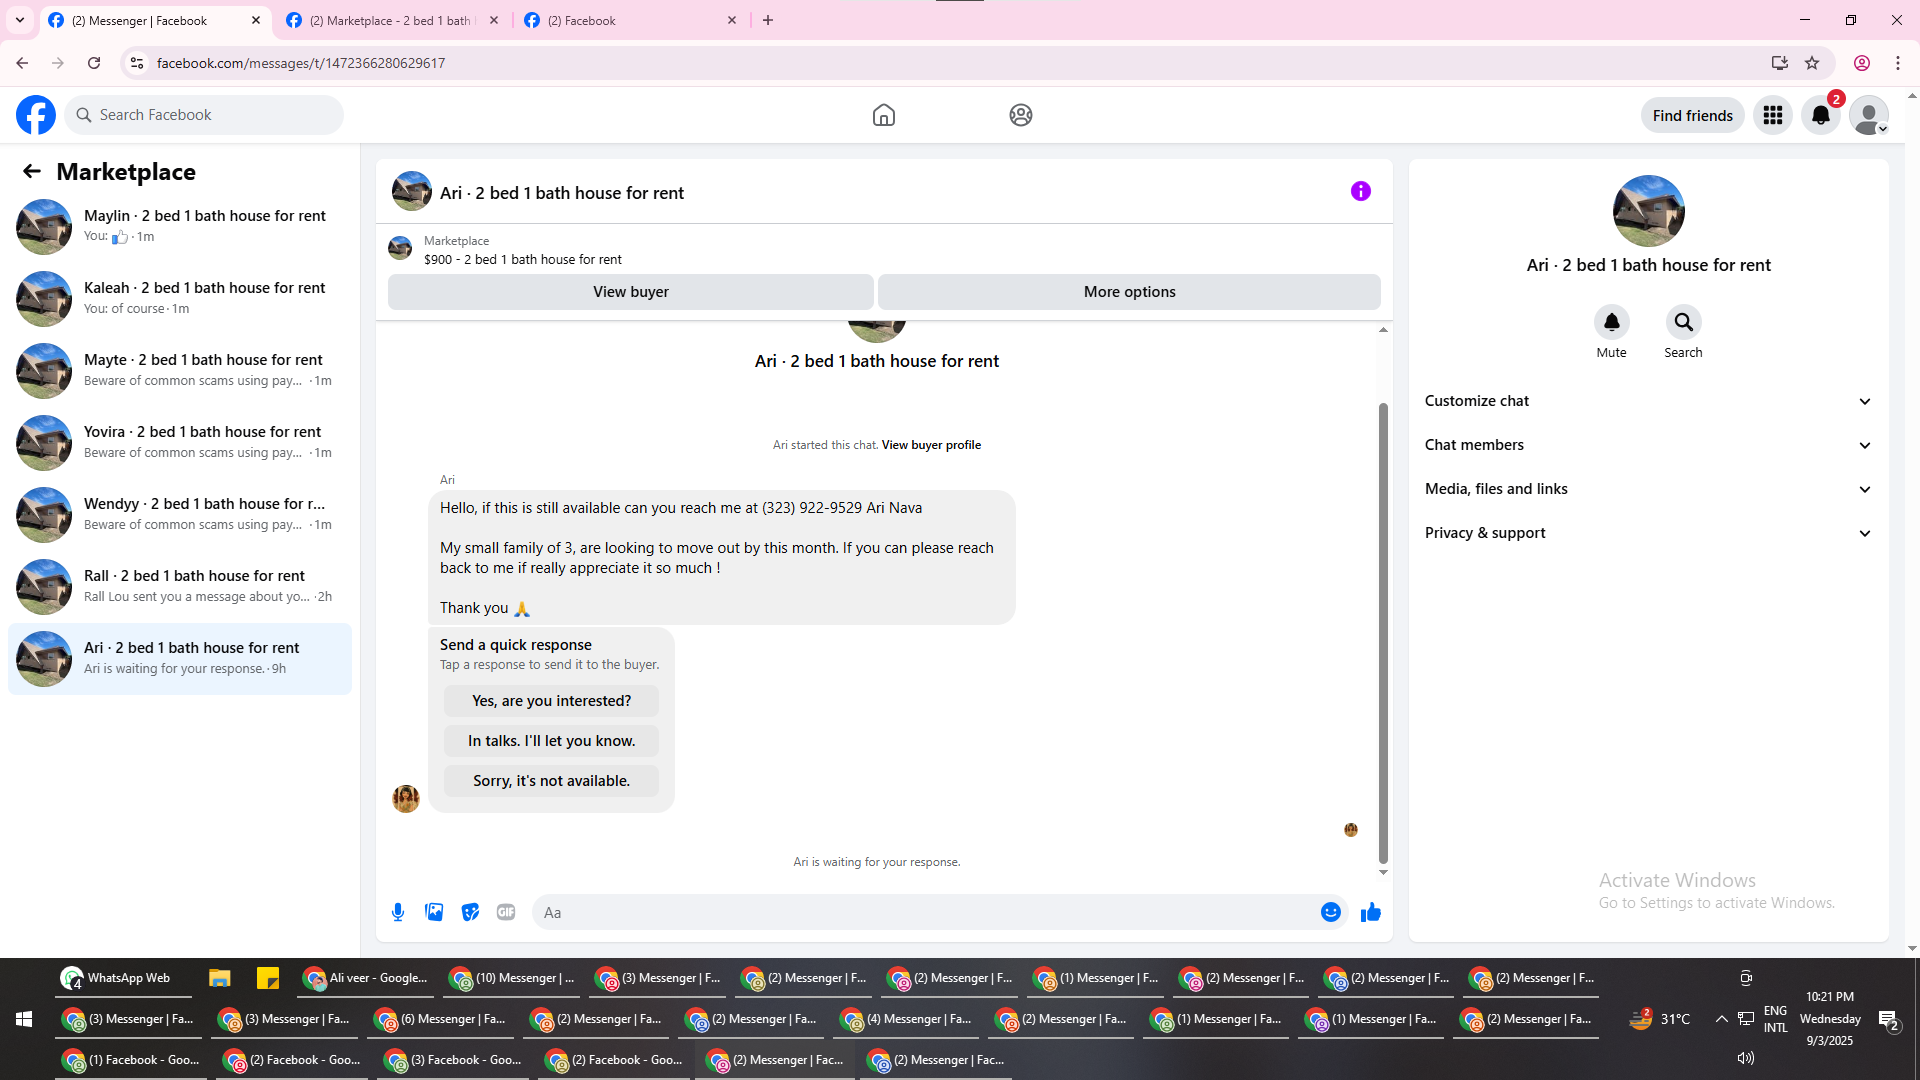
Task: Open the ENG INTL language switcher
Action: [x=1776, y=1019]
